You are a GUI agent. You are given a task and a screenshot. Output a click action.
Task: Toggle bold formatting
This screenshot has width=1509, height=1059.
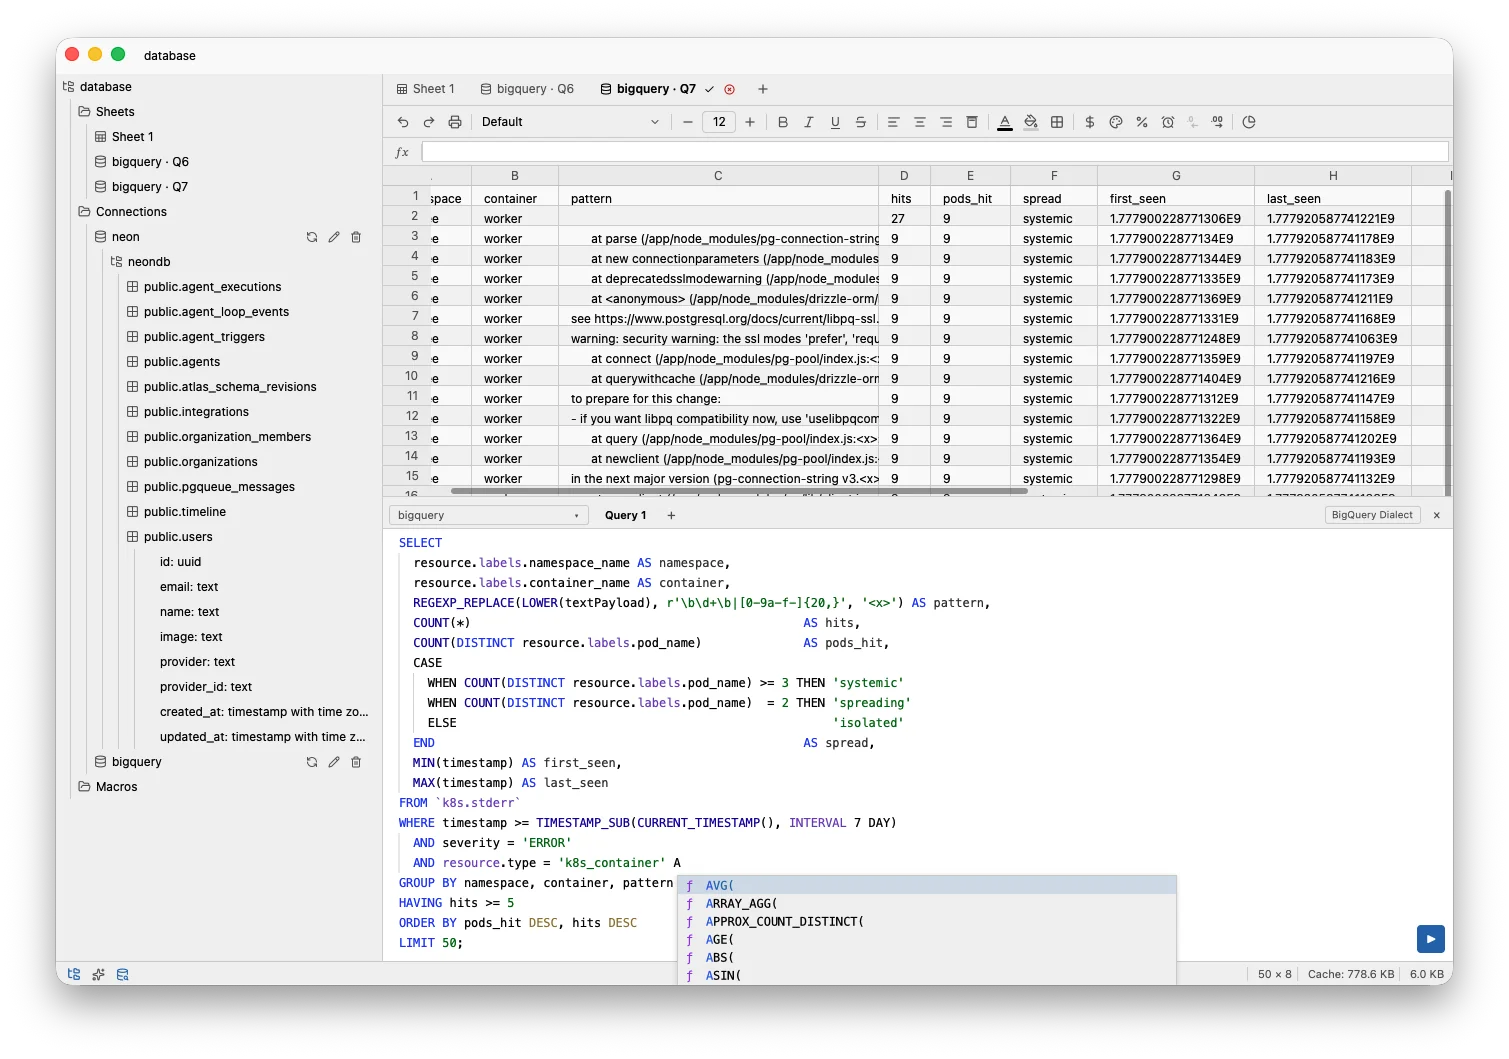(x=783, y=122)
